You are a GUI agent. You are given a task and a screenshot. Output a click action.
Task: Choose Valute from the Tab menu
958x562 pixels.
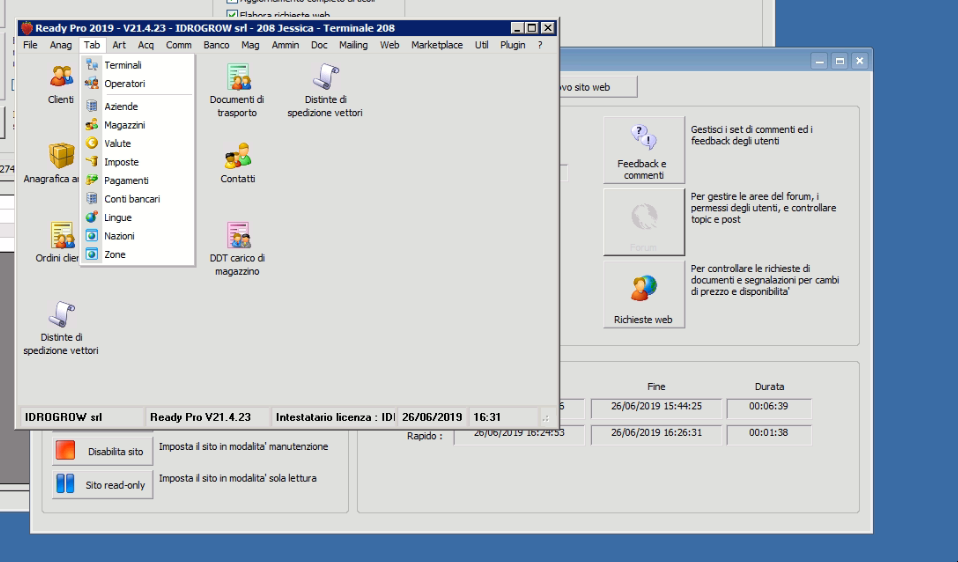tap(137, 144)
